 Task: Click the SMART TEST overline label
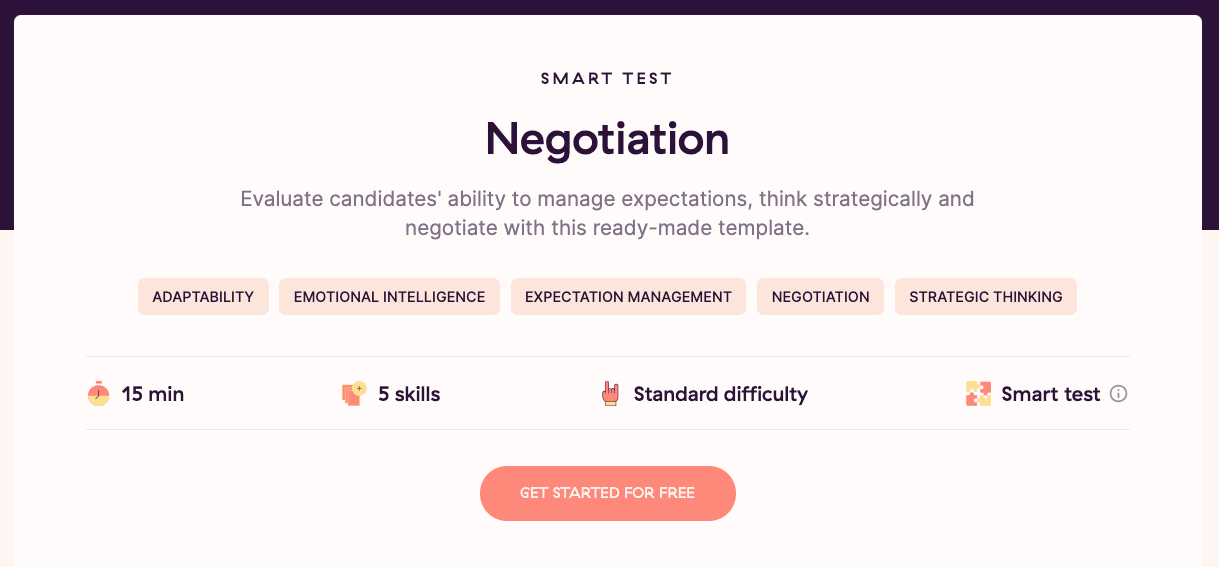pyautogui.click(x=607, y=78)
